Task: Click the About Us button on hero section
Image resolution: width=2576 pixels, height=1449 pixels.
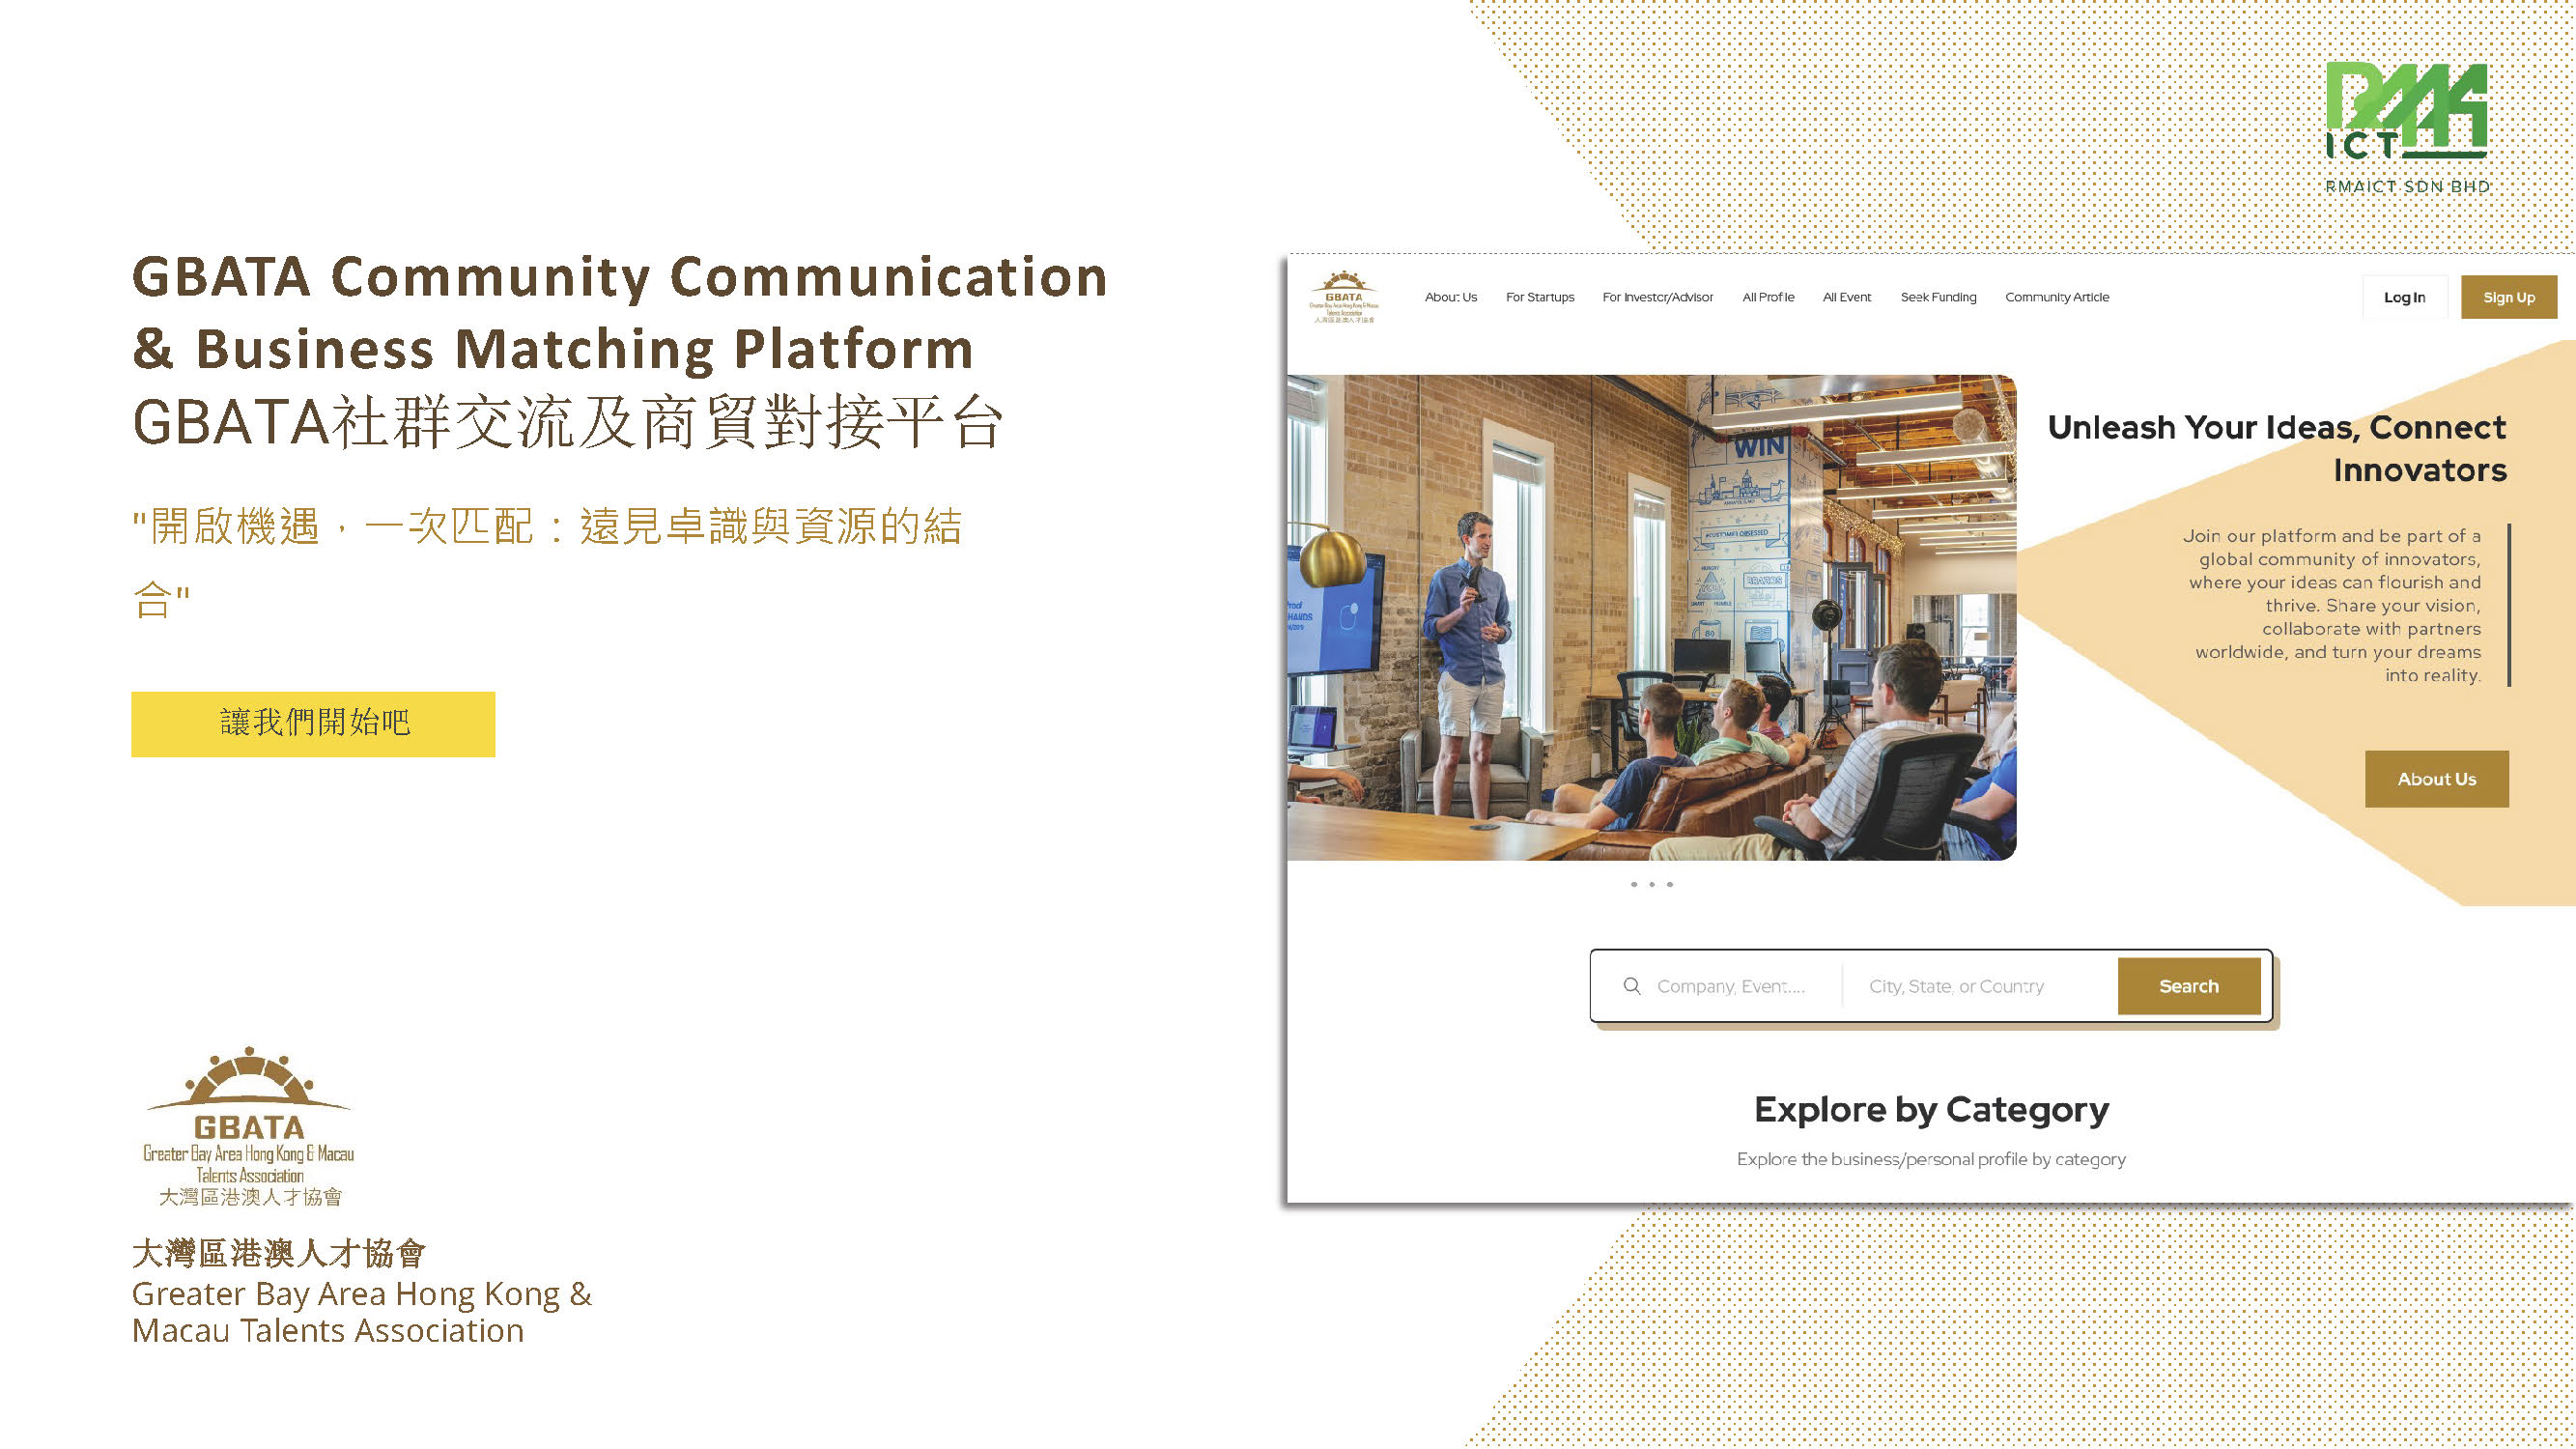Action: coord(2436,775)
